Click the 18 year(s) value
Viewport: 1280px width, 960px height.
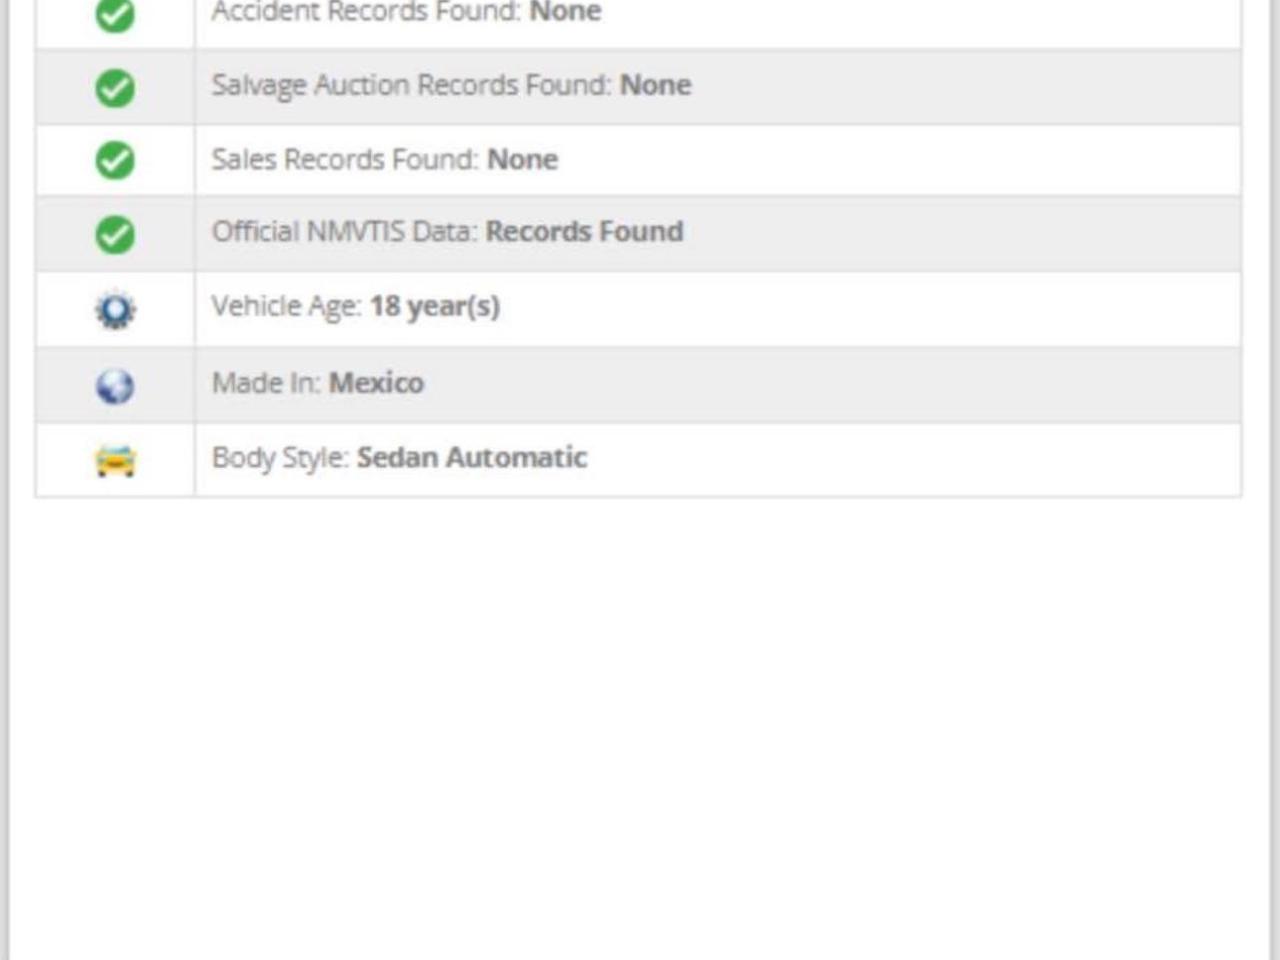[435, 306]
